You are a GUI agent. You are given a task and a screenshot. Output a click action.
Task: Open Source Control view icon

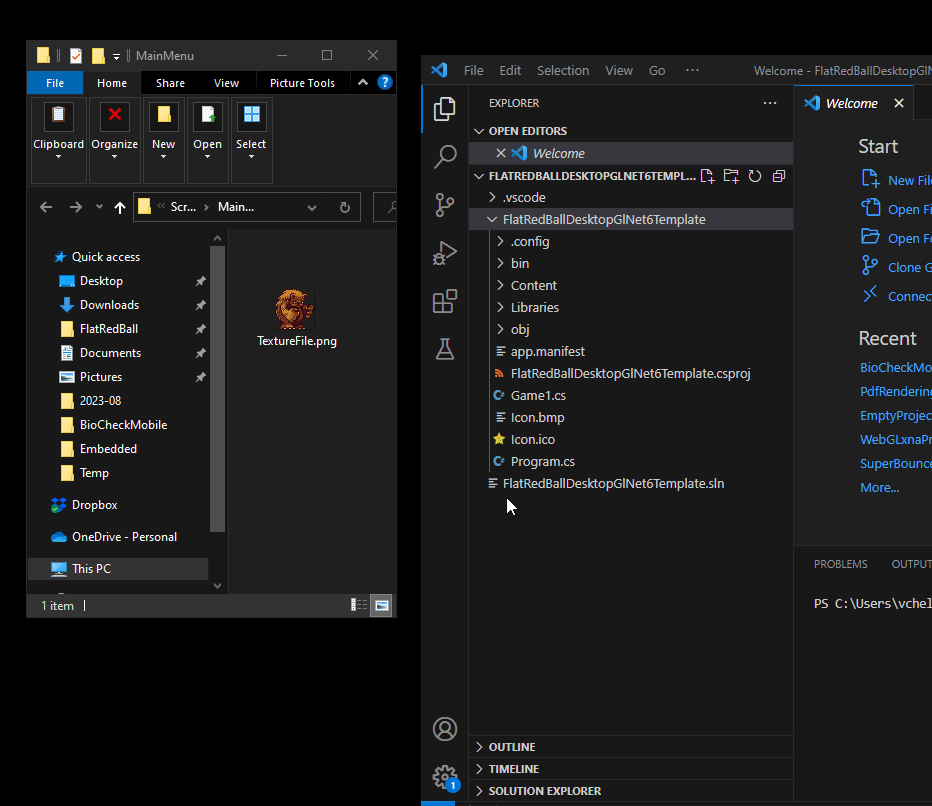(445, 205)
